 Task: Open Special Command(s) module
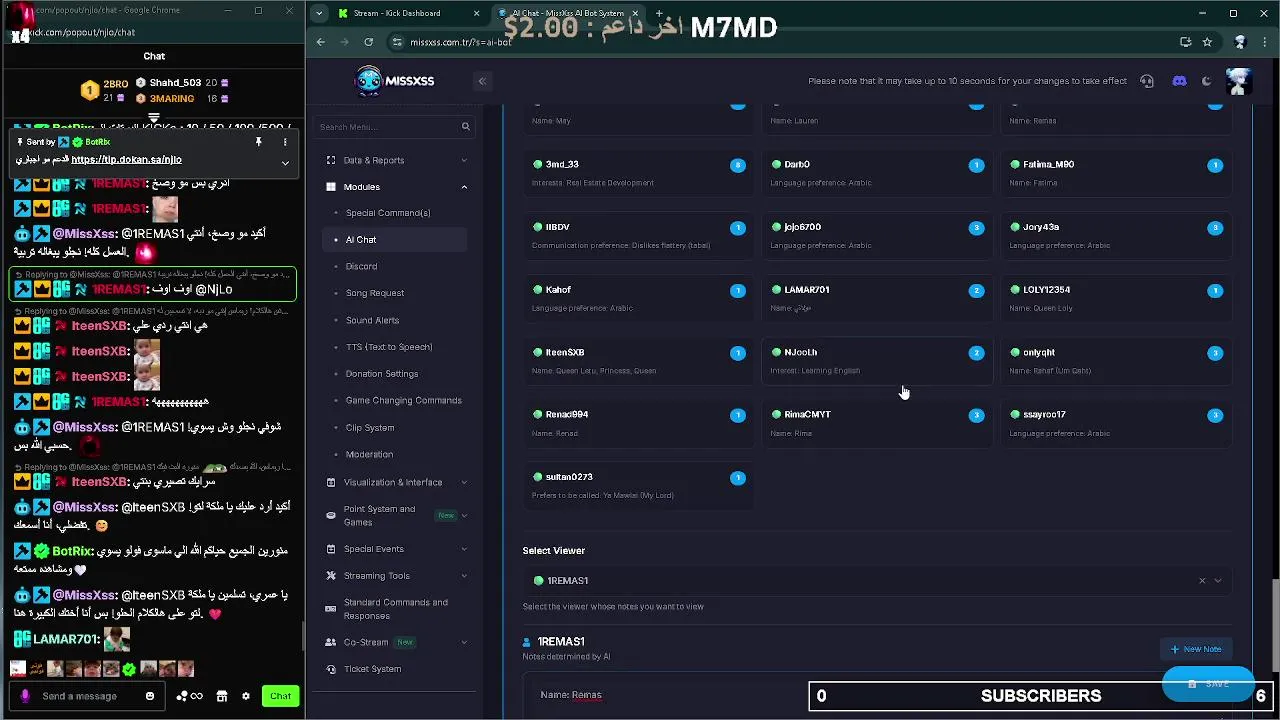point(388,213)
